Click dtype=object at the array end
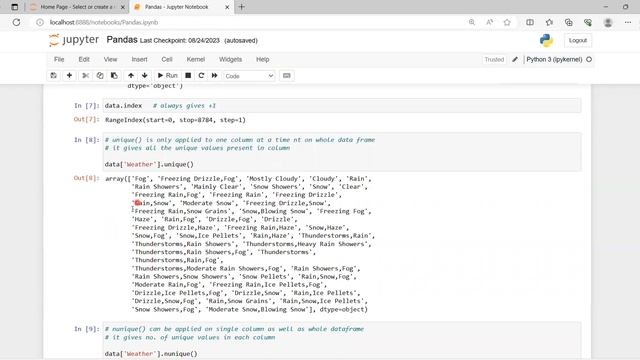 [343, 309]
